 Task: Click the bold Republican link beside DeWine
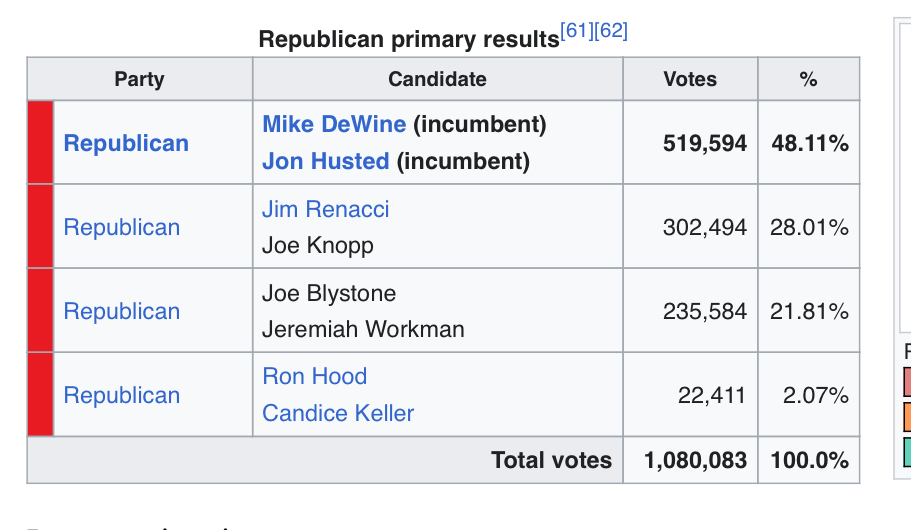(x=126, y=143)
